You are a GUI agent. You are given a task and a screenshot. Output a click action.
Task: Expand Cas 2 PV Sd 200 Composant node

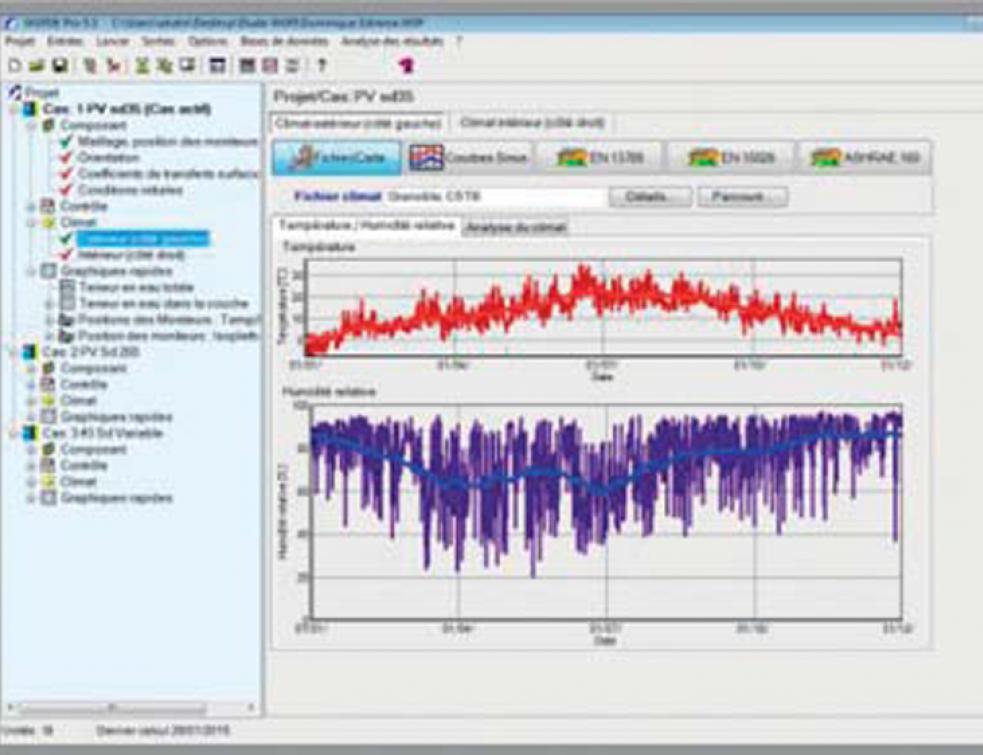[x=31, y=368]
